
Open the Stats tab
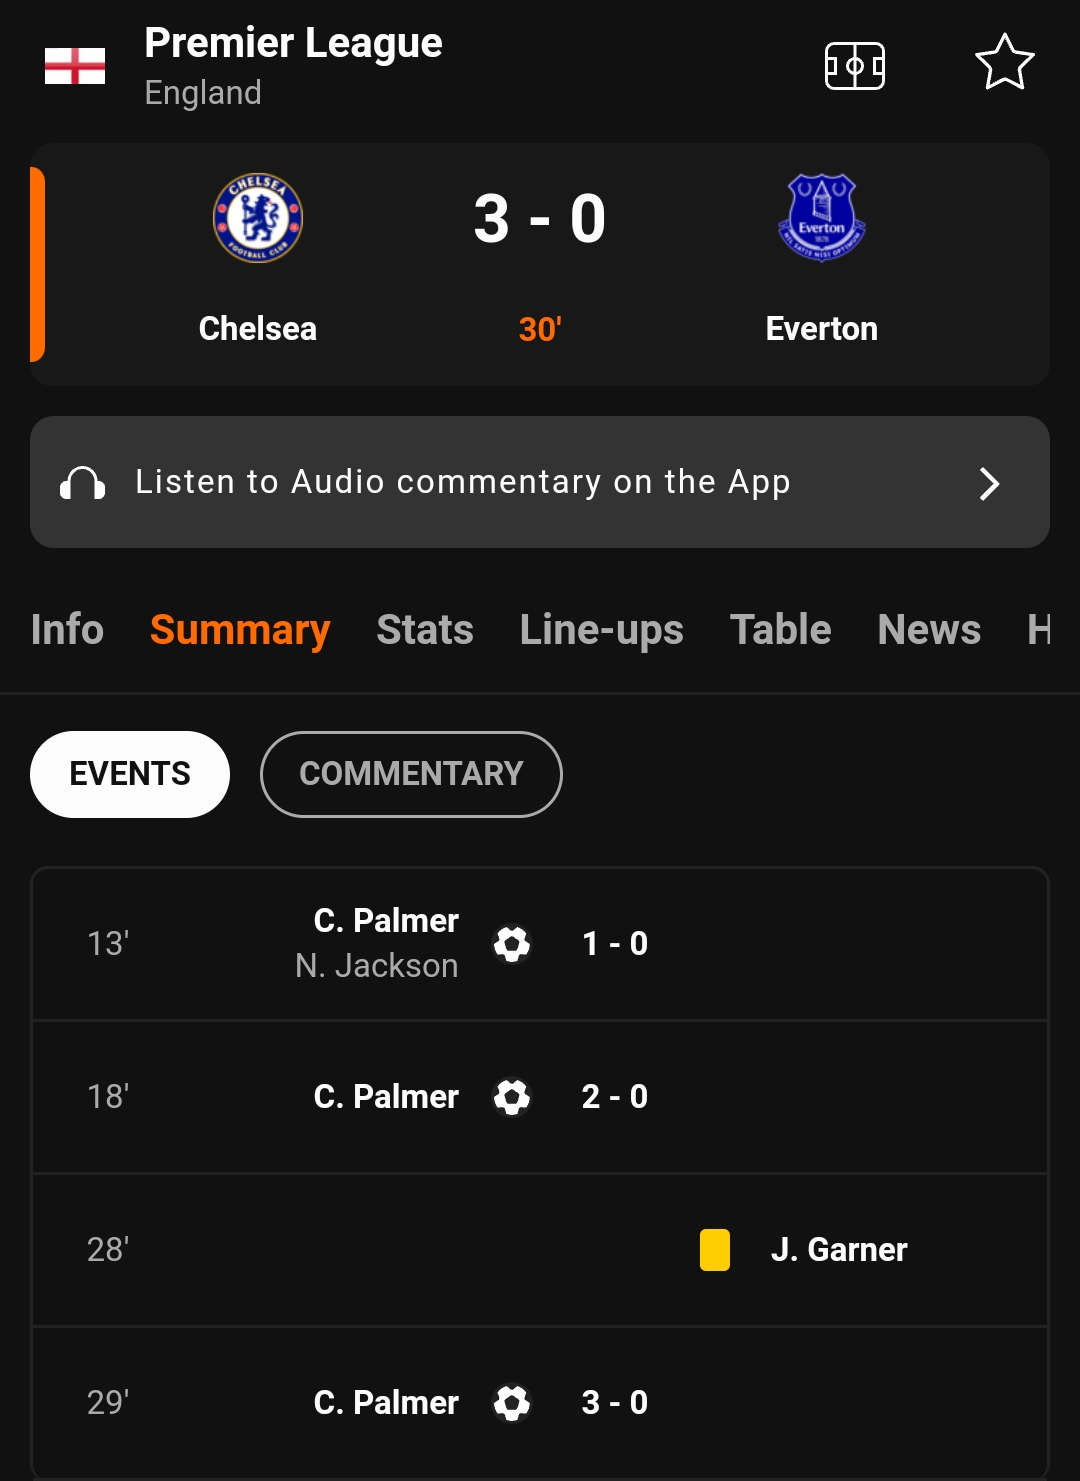(425, 630)
